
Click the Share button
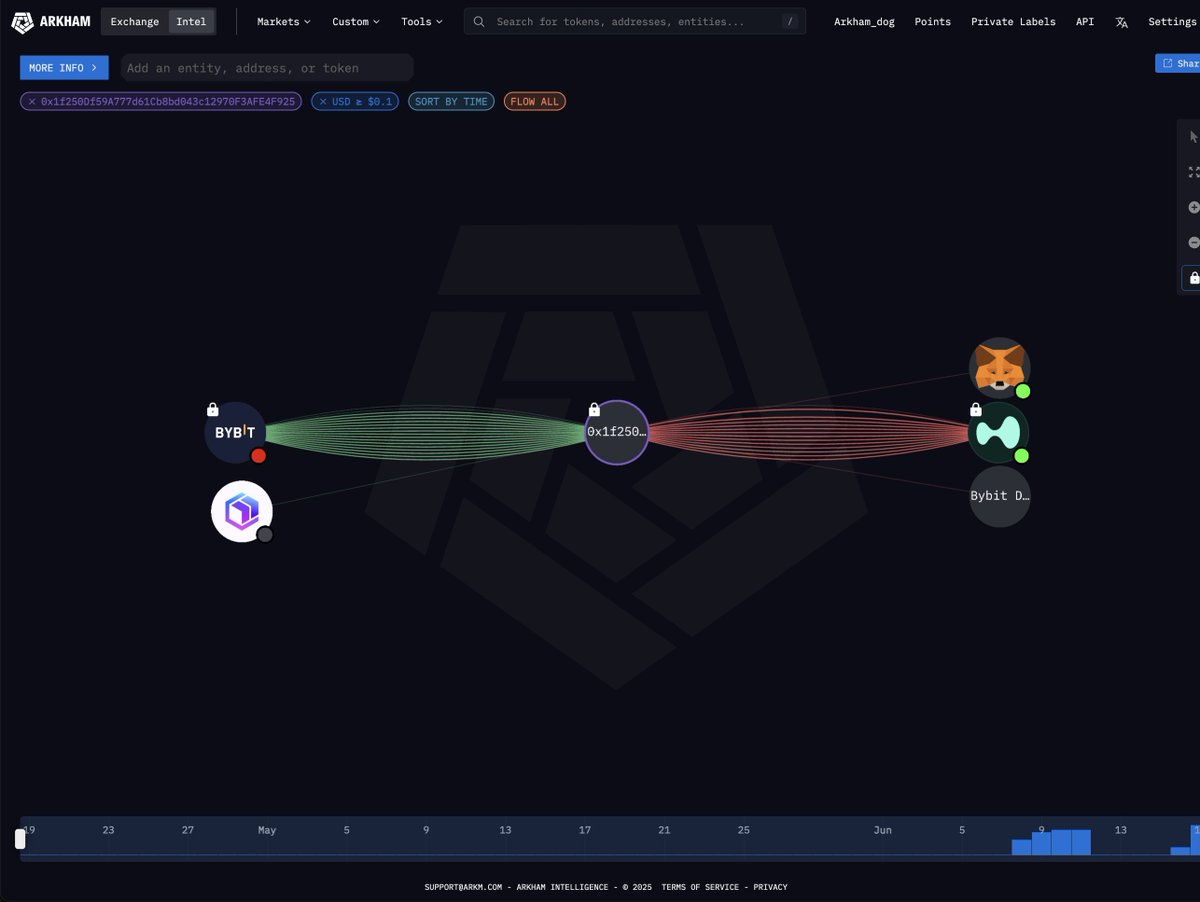point(1178,63)
